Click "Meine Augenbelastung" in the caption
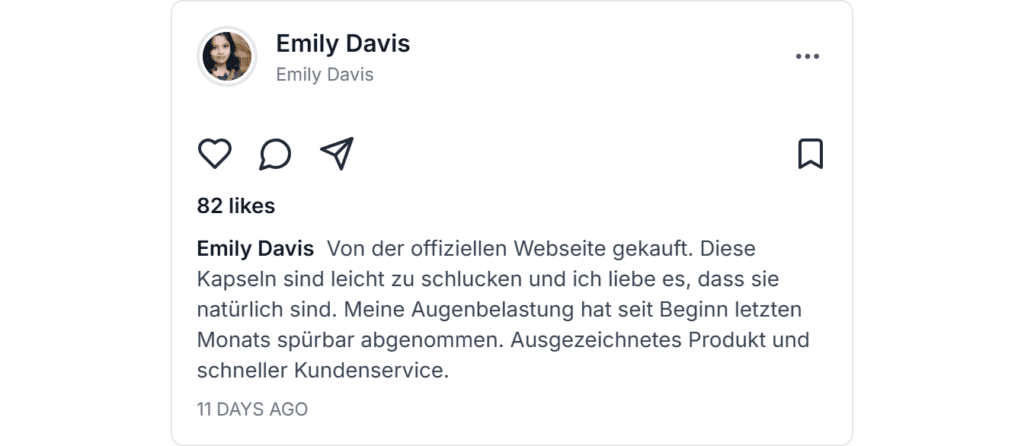This screenshot has width=1024, height=446. click(428, 309)
